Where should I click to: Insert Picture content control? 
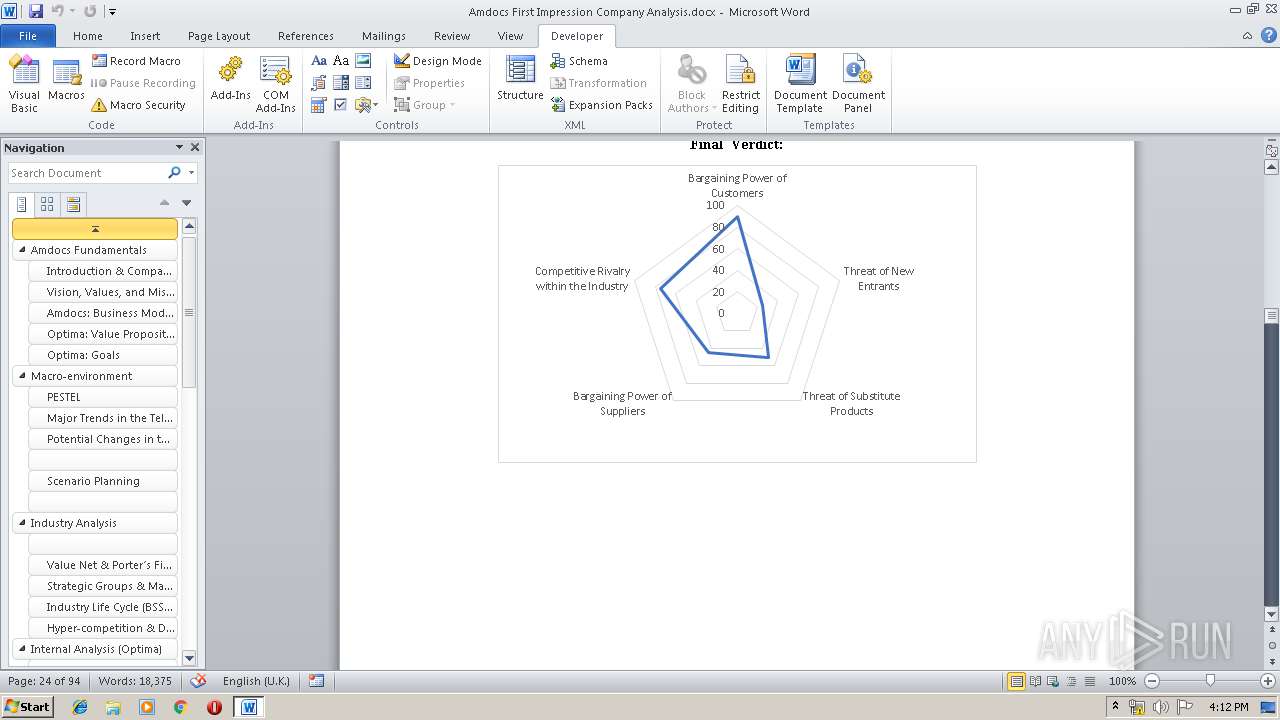click(363, 61)
